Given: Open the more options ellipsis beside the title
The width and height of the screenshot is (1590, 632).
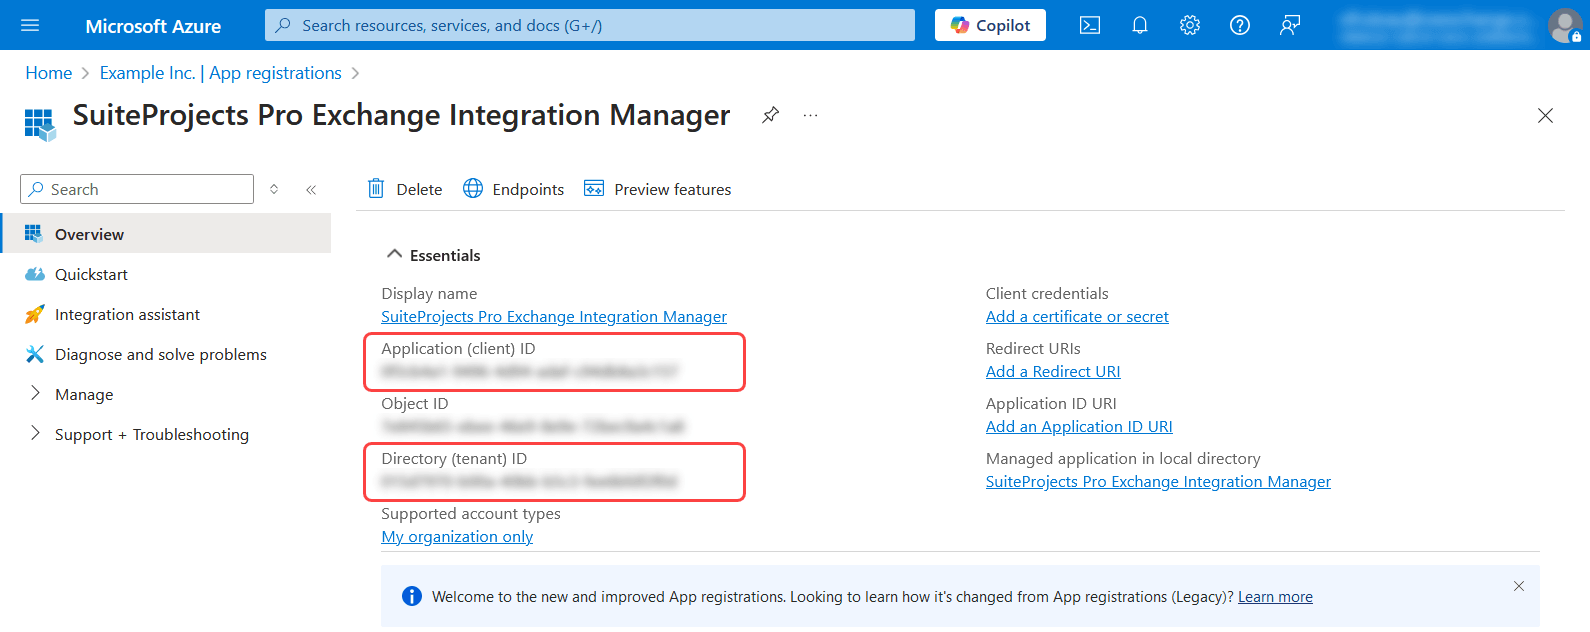Looking at the screenshot, I should tap(810, 115).
